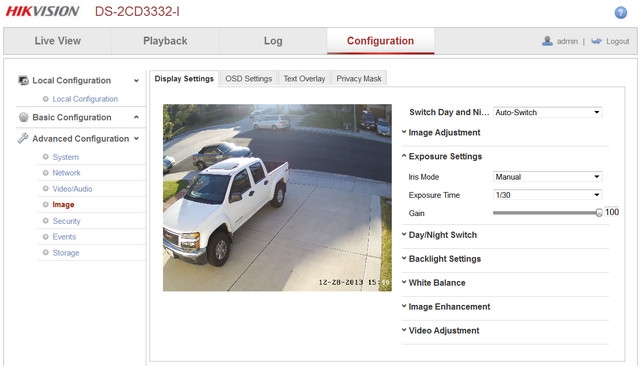Screen dimensions: 640x366
Task: Open the Storage settings link
Action: point(66,253)
